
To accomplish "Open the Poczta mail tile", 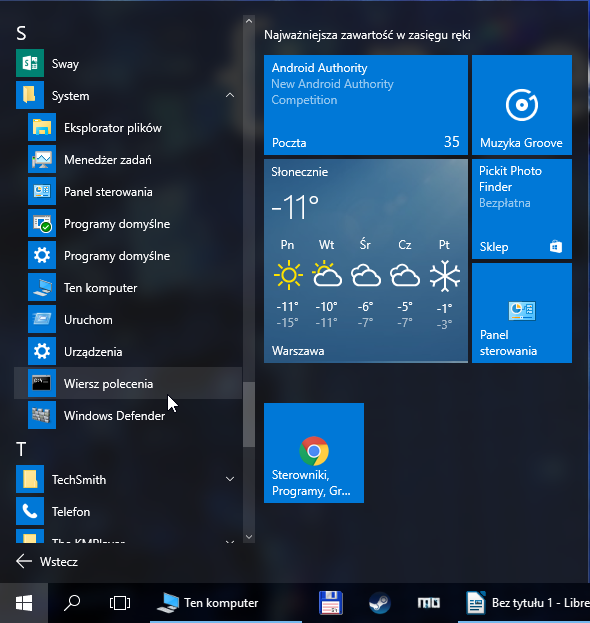I will tap(366, 105).
